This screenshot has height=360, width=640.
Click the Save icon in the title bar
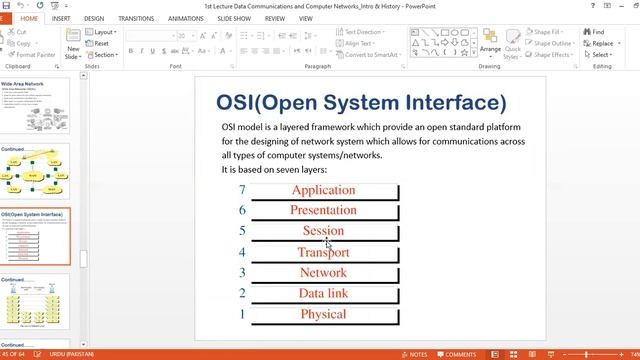coord(6,5)
